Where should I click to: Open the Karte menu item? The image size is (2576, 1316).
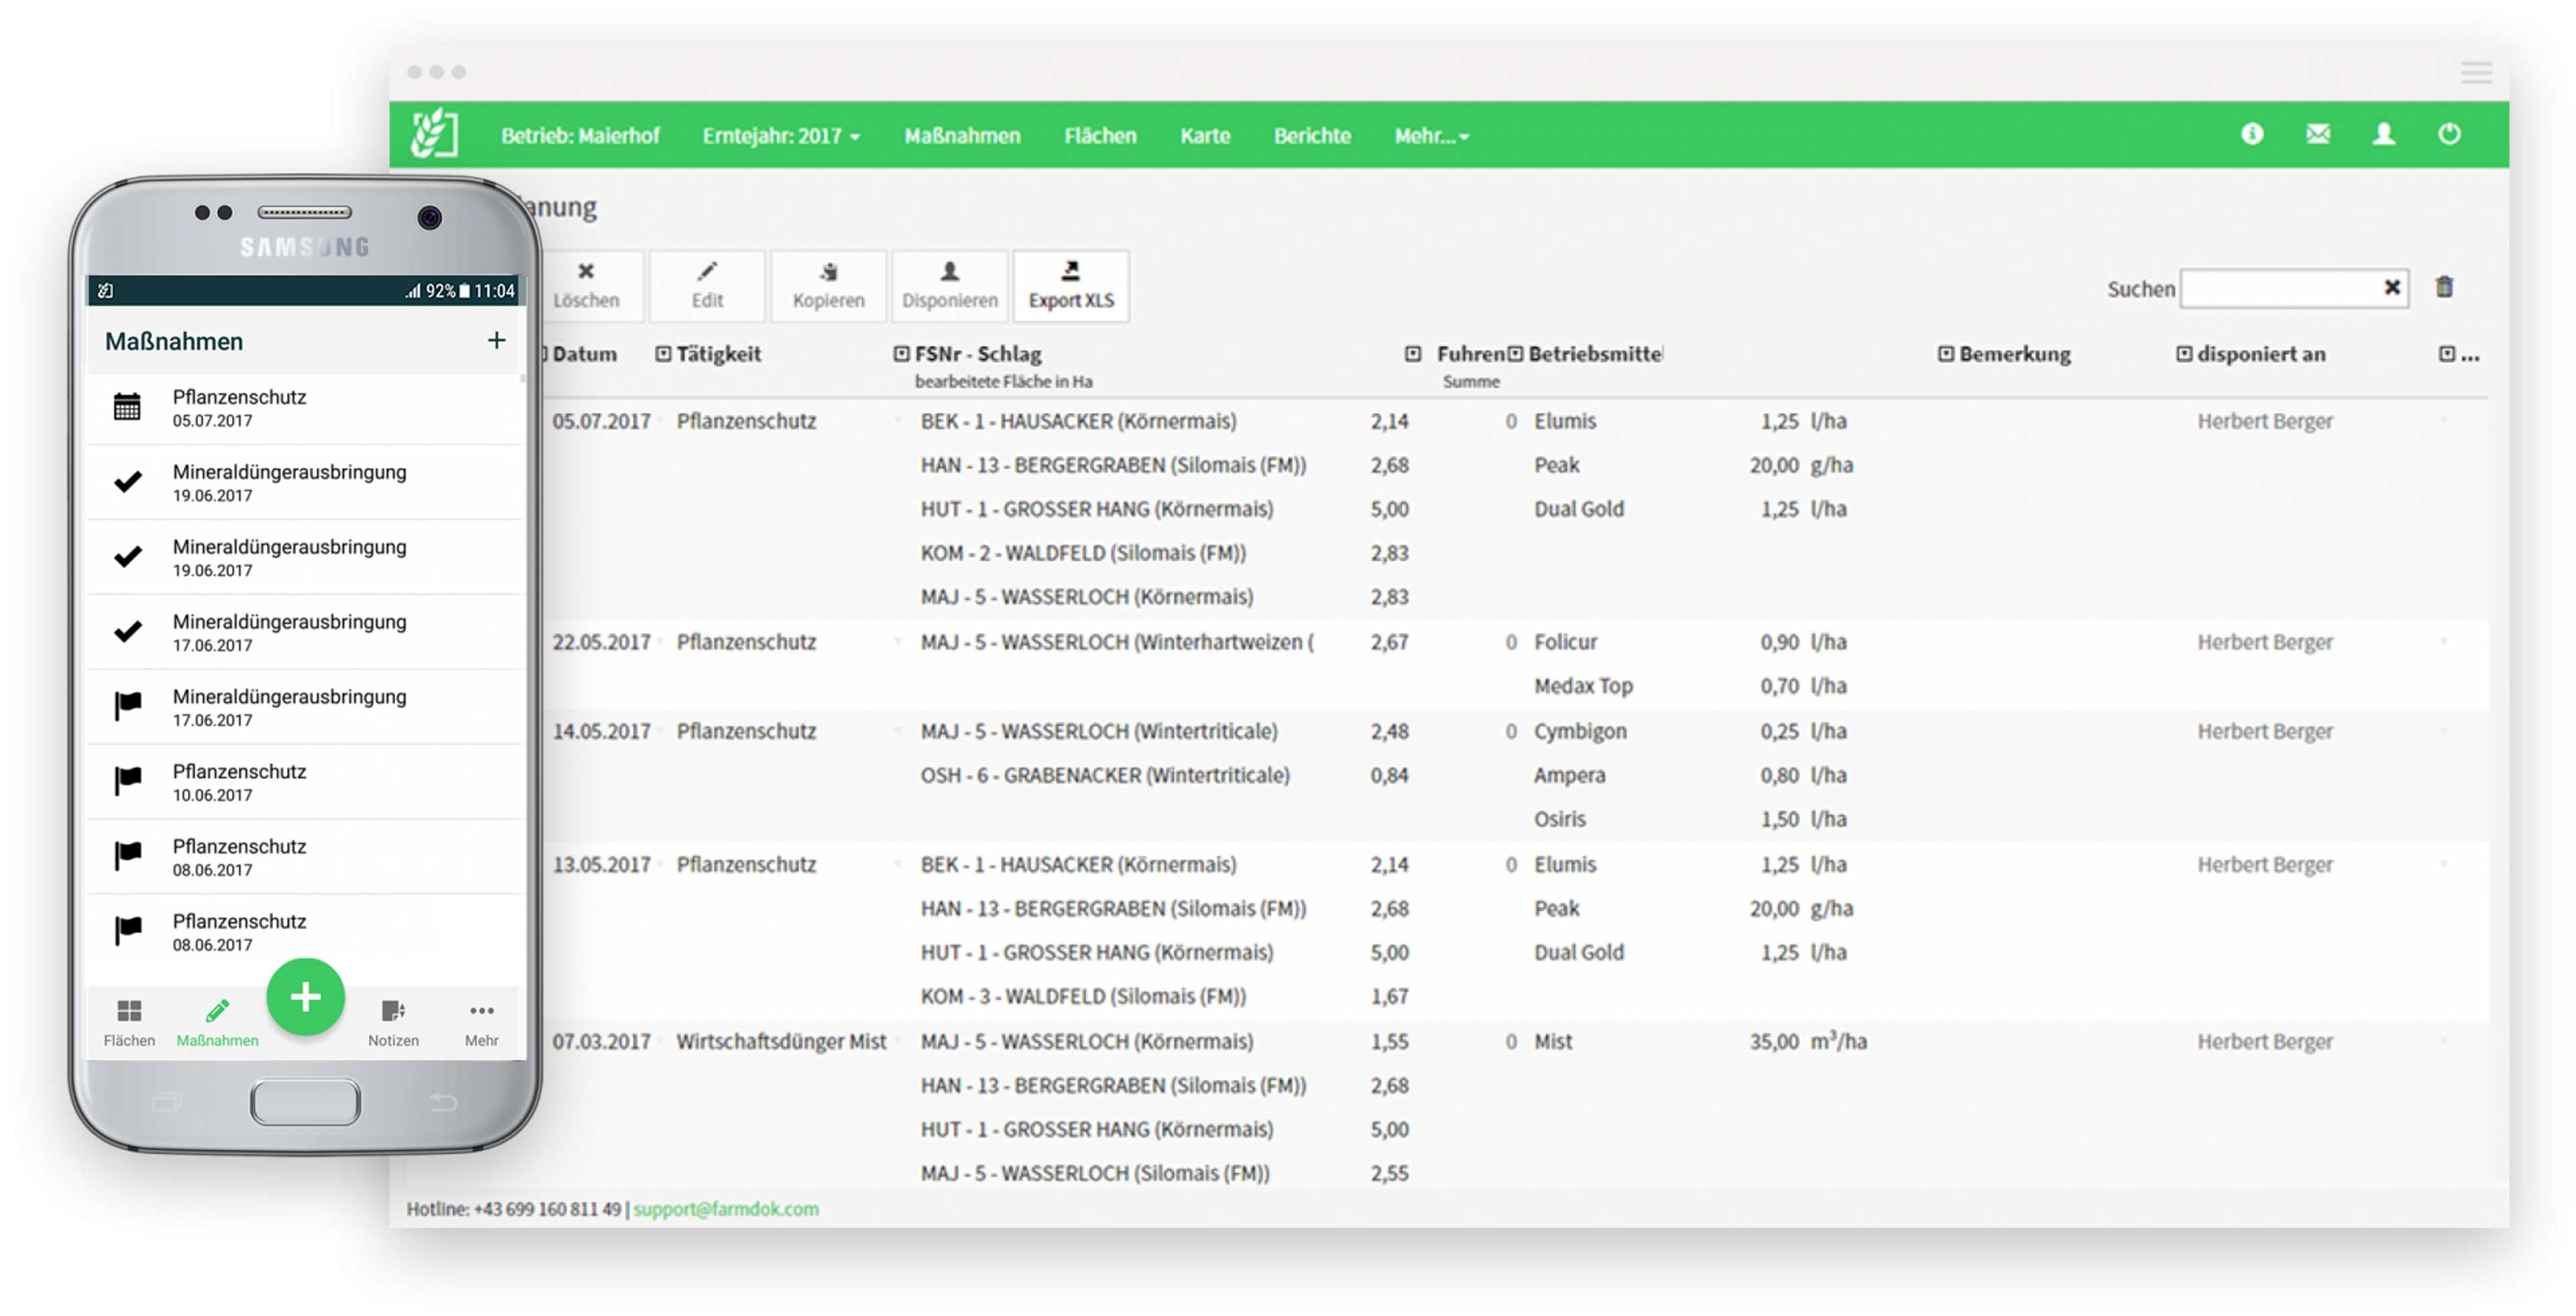tap(1205, 135)
